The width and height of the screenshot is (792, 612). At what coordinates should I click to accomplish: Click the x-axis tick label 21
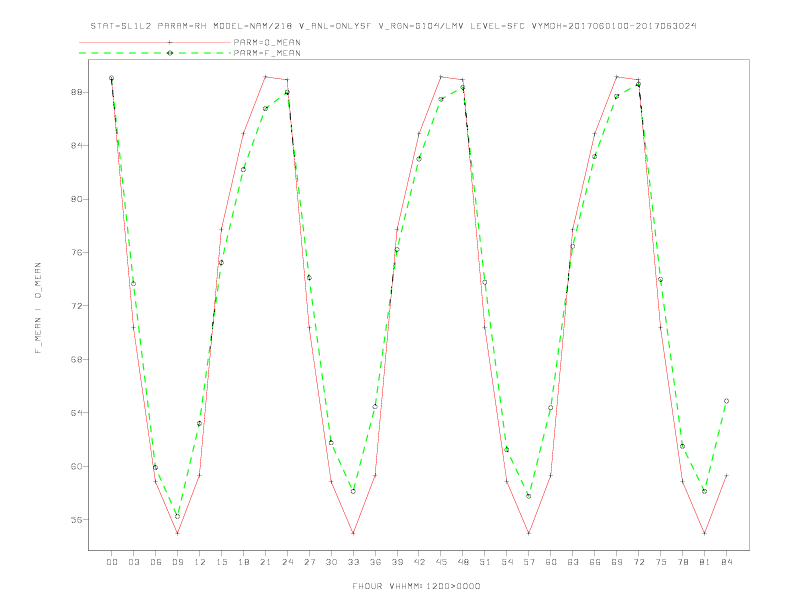pos(266,562)
